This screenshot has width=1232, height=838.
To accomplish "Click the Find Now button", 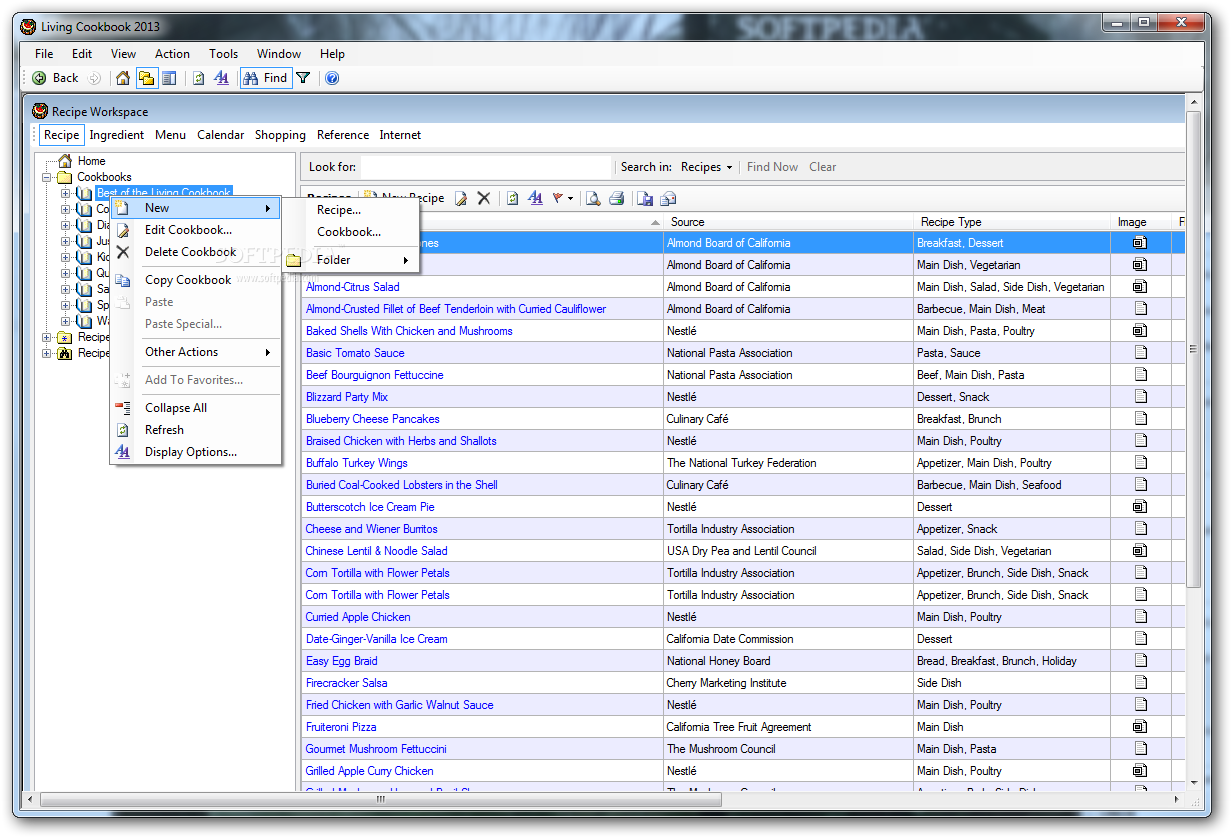I will [772, 167].
